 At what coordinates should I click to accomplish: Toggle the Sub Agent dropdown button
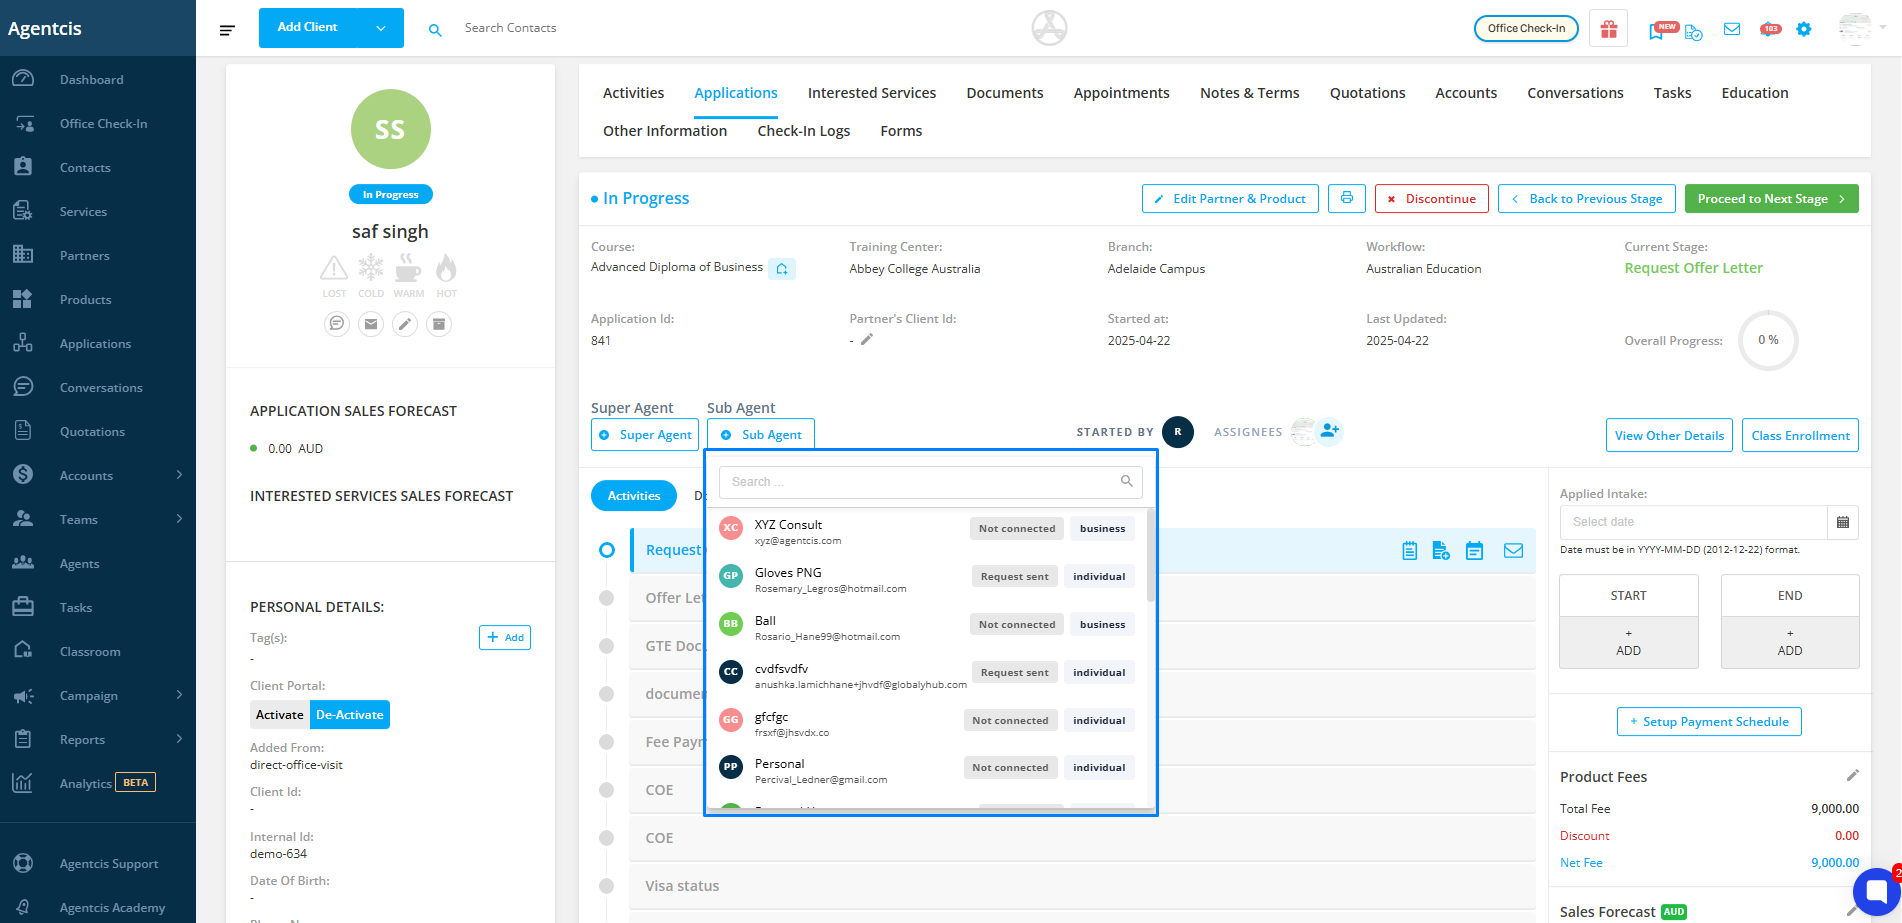click(x=761, y=434)
